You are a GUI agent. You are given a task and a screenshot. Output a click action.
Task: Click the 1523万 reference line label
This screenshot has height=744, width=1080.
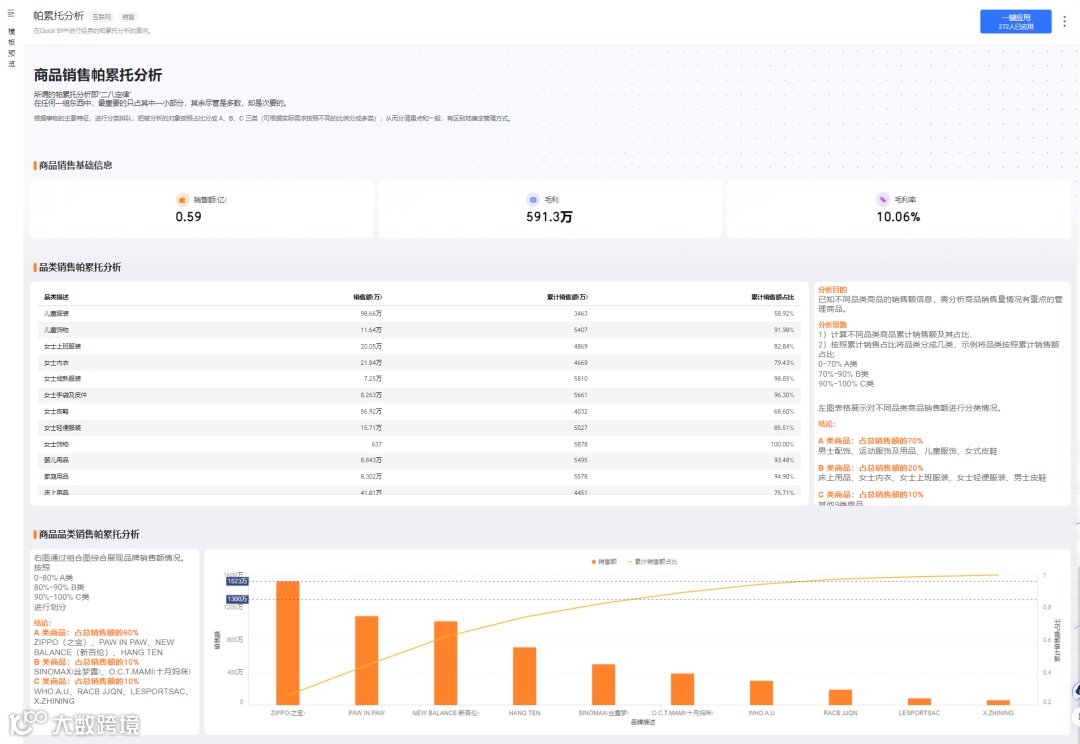coord(237,581)
